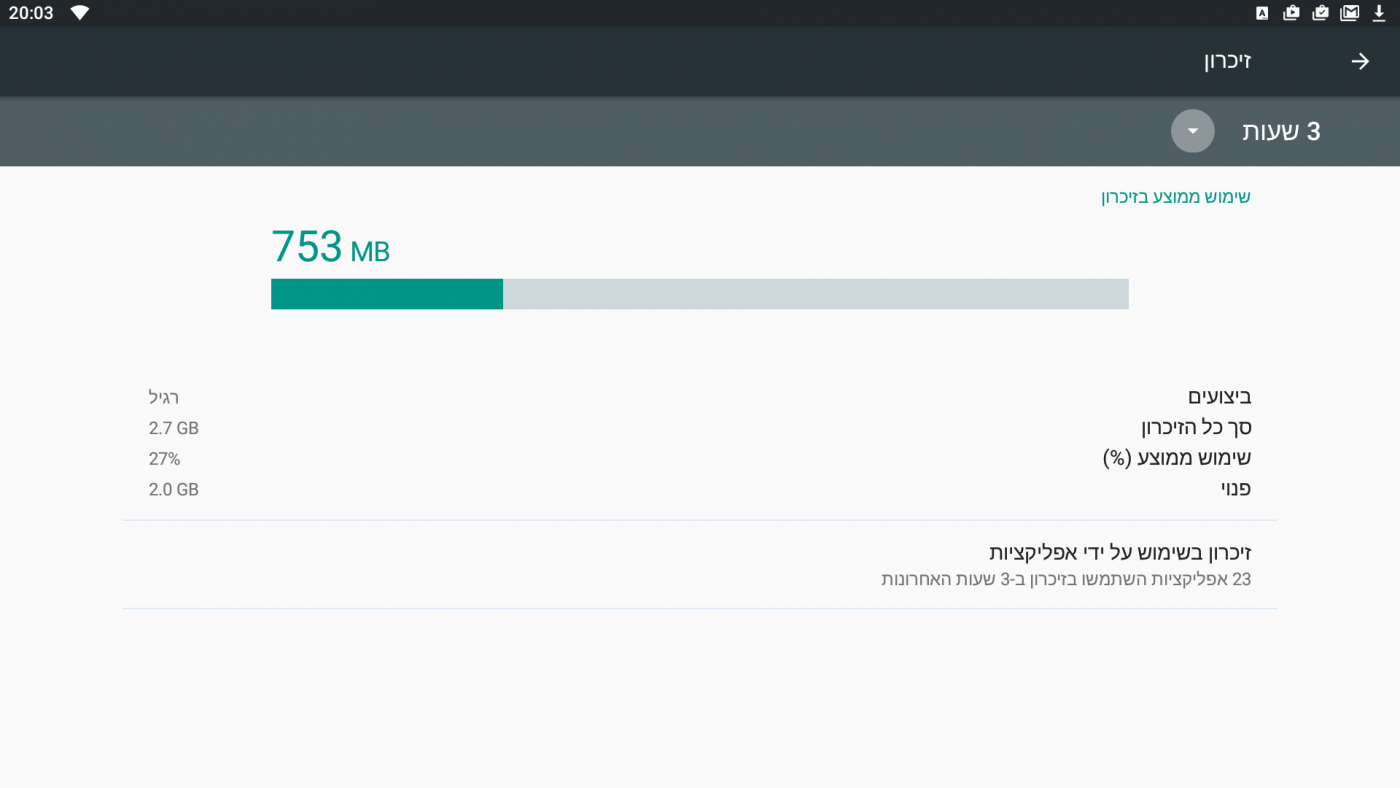Click the Wi-Fi status icon
Image resolution: width=1400 pixels, height=788 pixels.
coord(80,13)
